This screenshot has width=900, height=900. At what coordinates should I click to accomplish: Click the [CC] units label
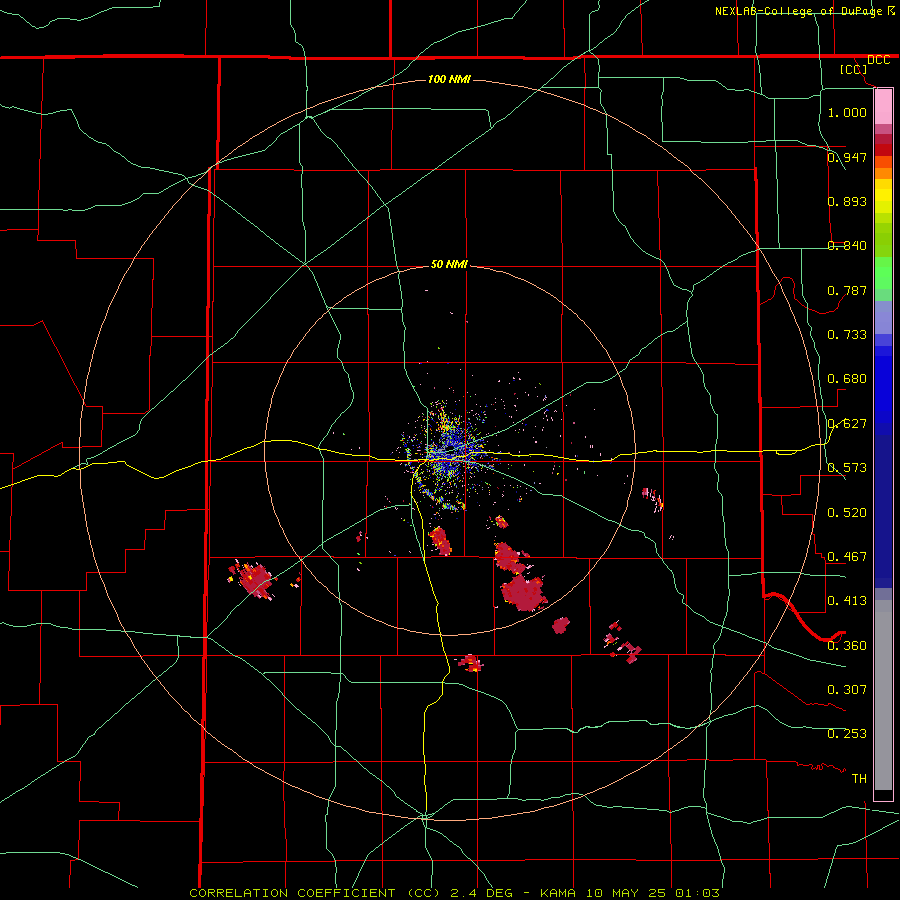point(853,69)
